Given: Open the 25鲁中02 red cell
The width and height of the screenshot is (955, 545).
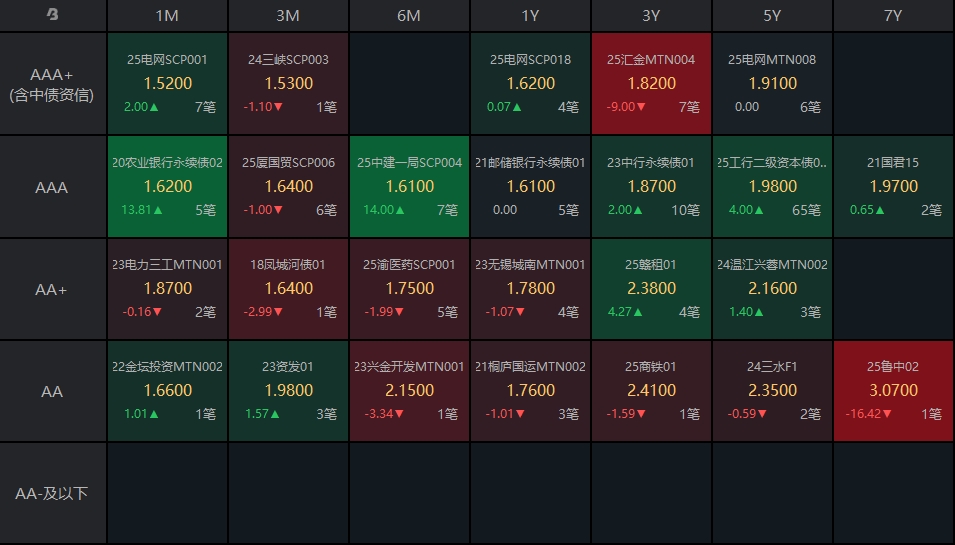Looking at the screenshot, I should [893, 391].
